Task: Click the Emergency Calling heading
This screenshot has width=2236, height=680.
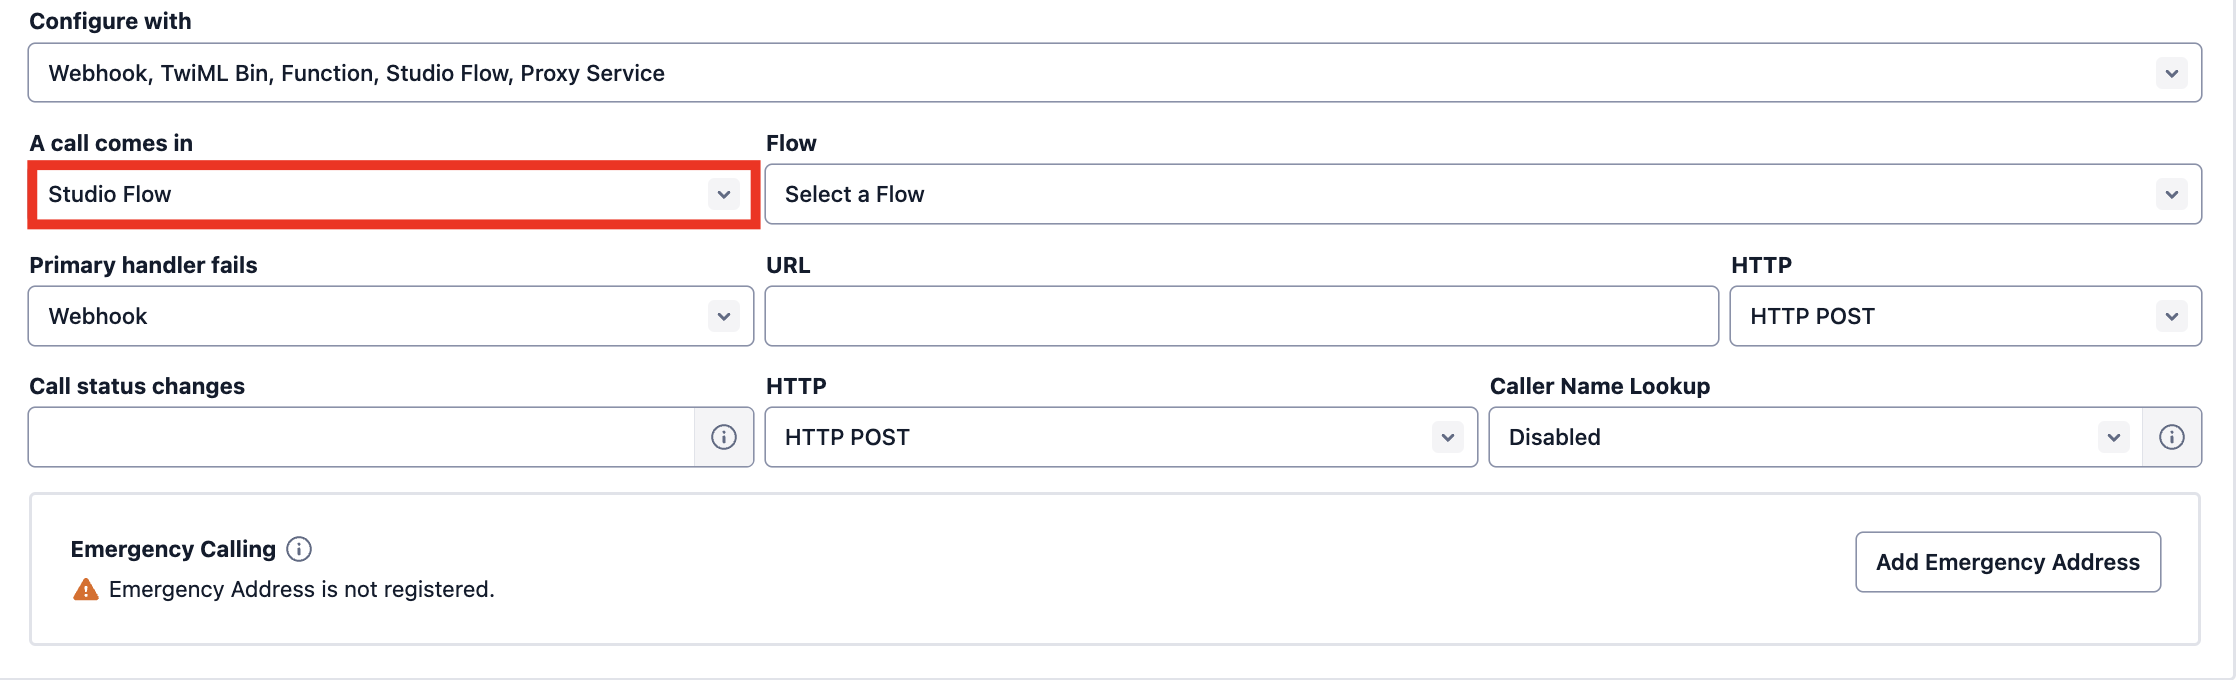Action: pos(173,549)
